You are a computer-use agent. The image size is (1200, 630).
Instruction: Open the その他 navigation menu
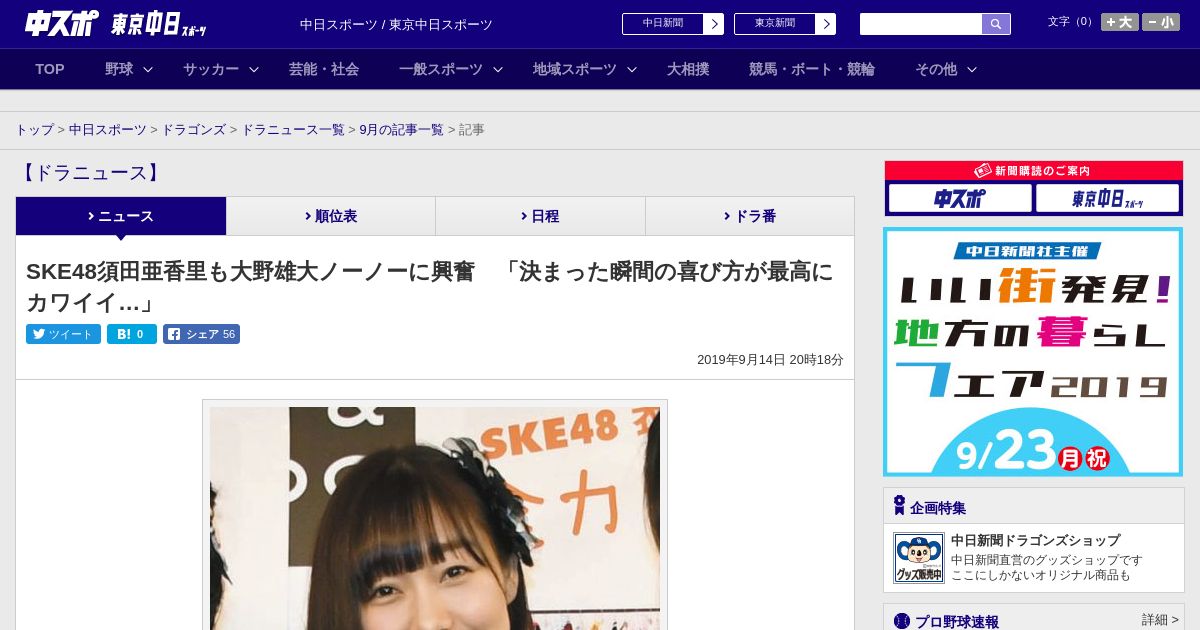point(936,69)
